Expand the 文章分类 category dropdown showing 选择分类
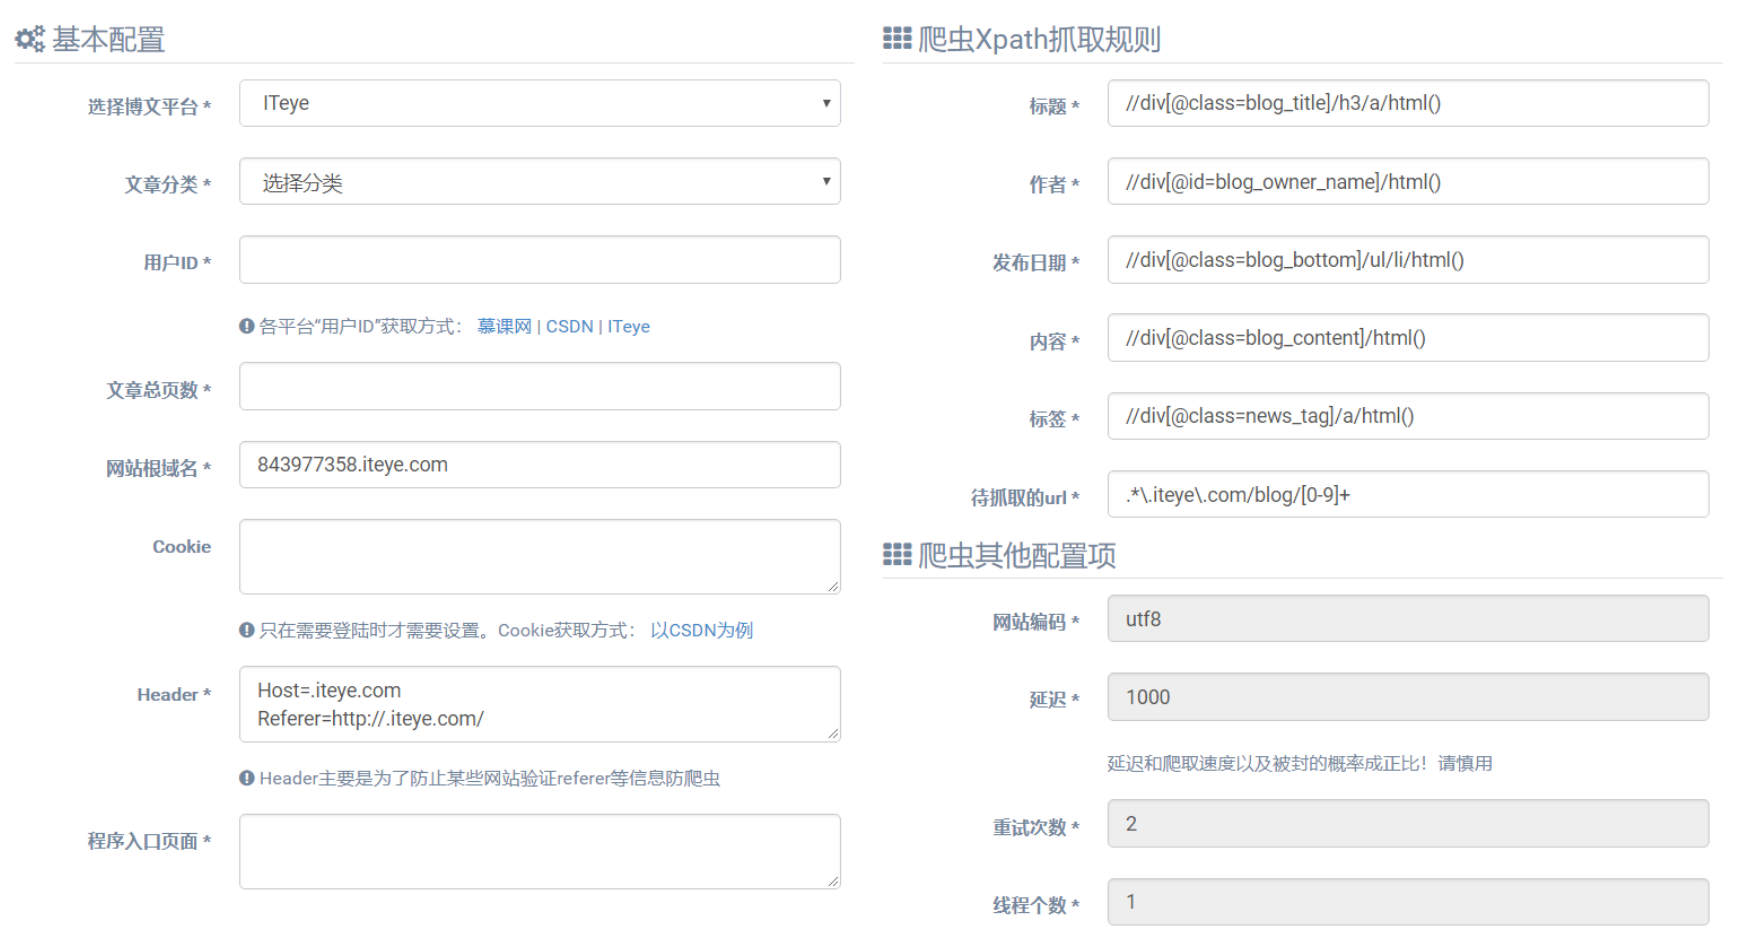Viewport: 1744px width, 936px height. point(539,181)
